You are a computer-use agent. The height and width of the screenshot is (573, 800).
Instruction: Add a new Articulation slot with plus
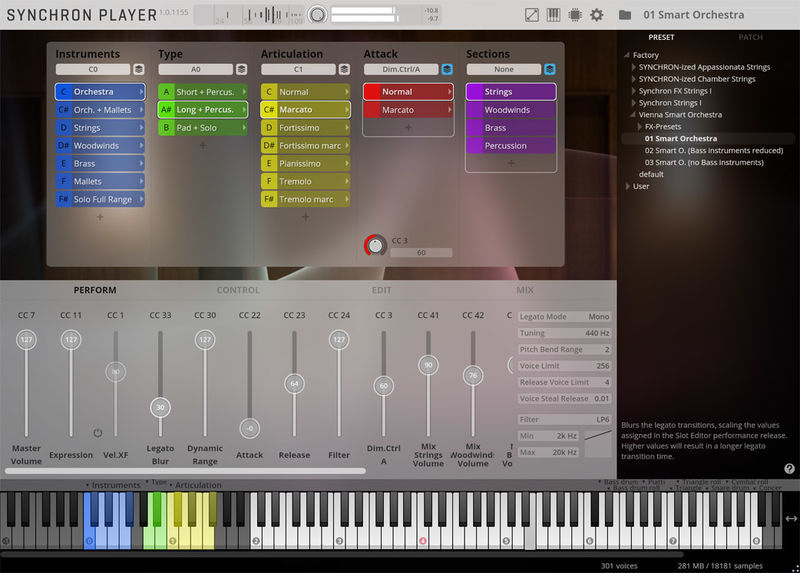tap(306, 217)
